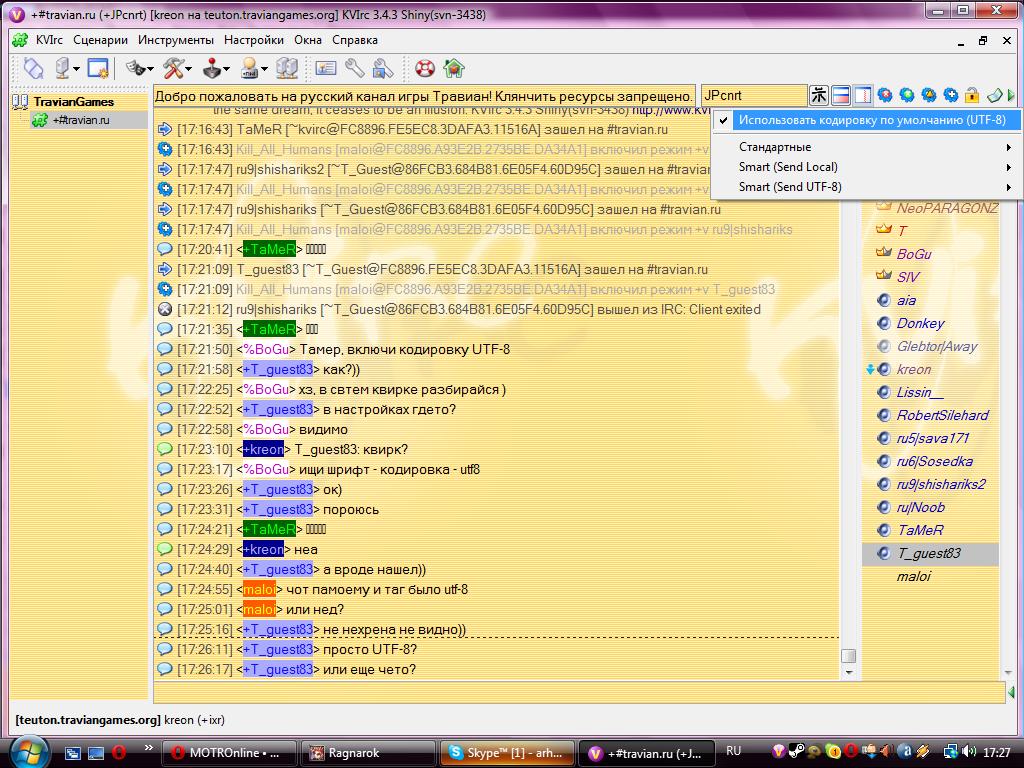
Task: Click the gear icon with orange triangle
Action: point(929,95)
